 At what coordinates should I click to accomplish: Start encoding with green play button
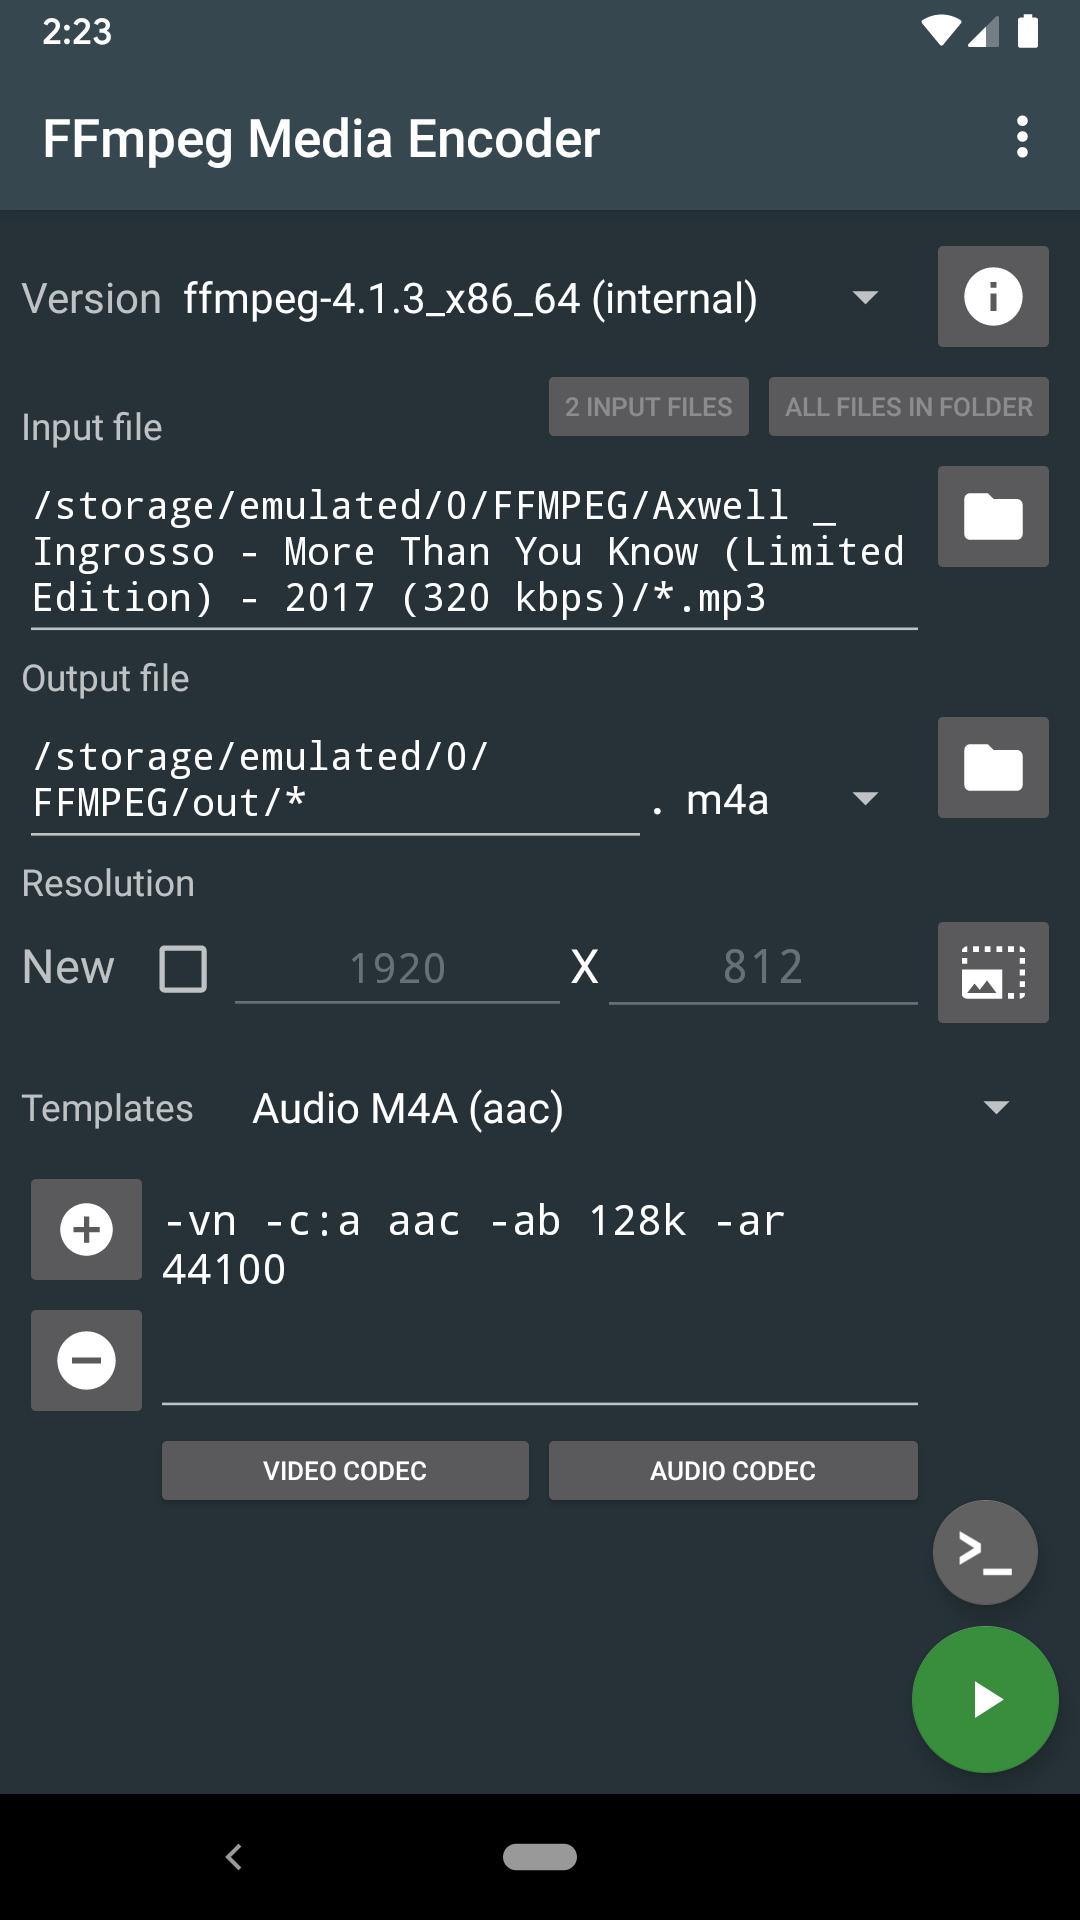(x=984, y=1699)
